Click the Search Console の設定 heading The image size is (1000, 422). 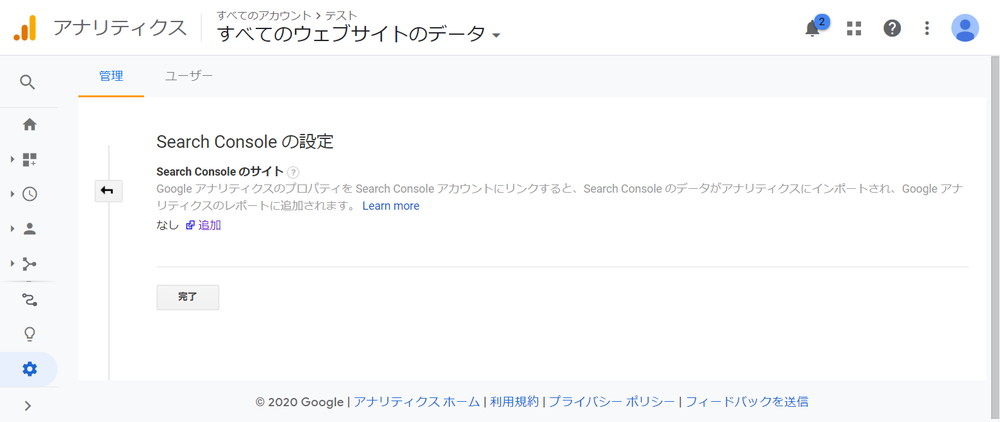tap(245, 142)
